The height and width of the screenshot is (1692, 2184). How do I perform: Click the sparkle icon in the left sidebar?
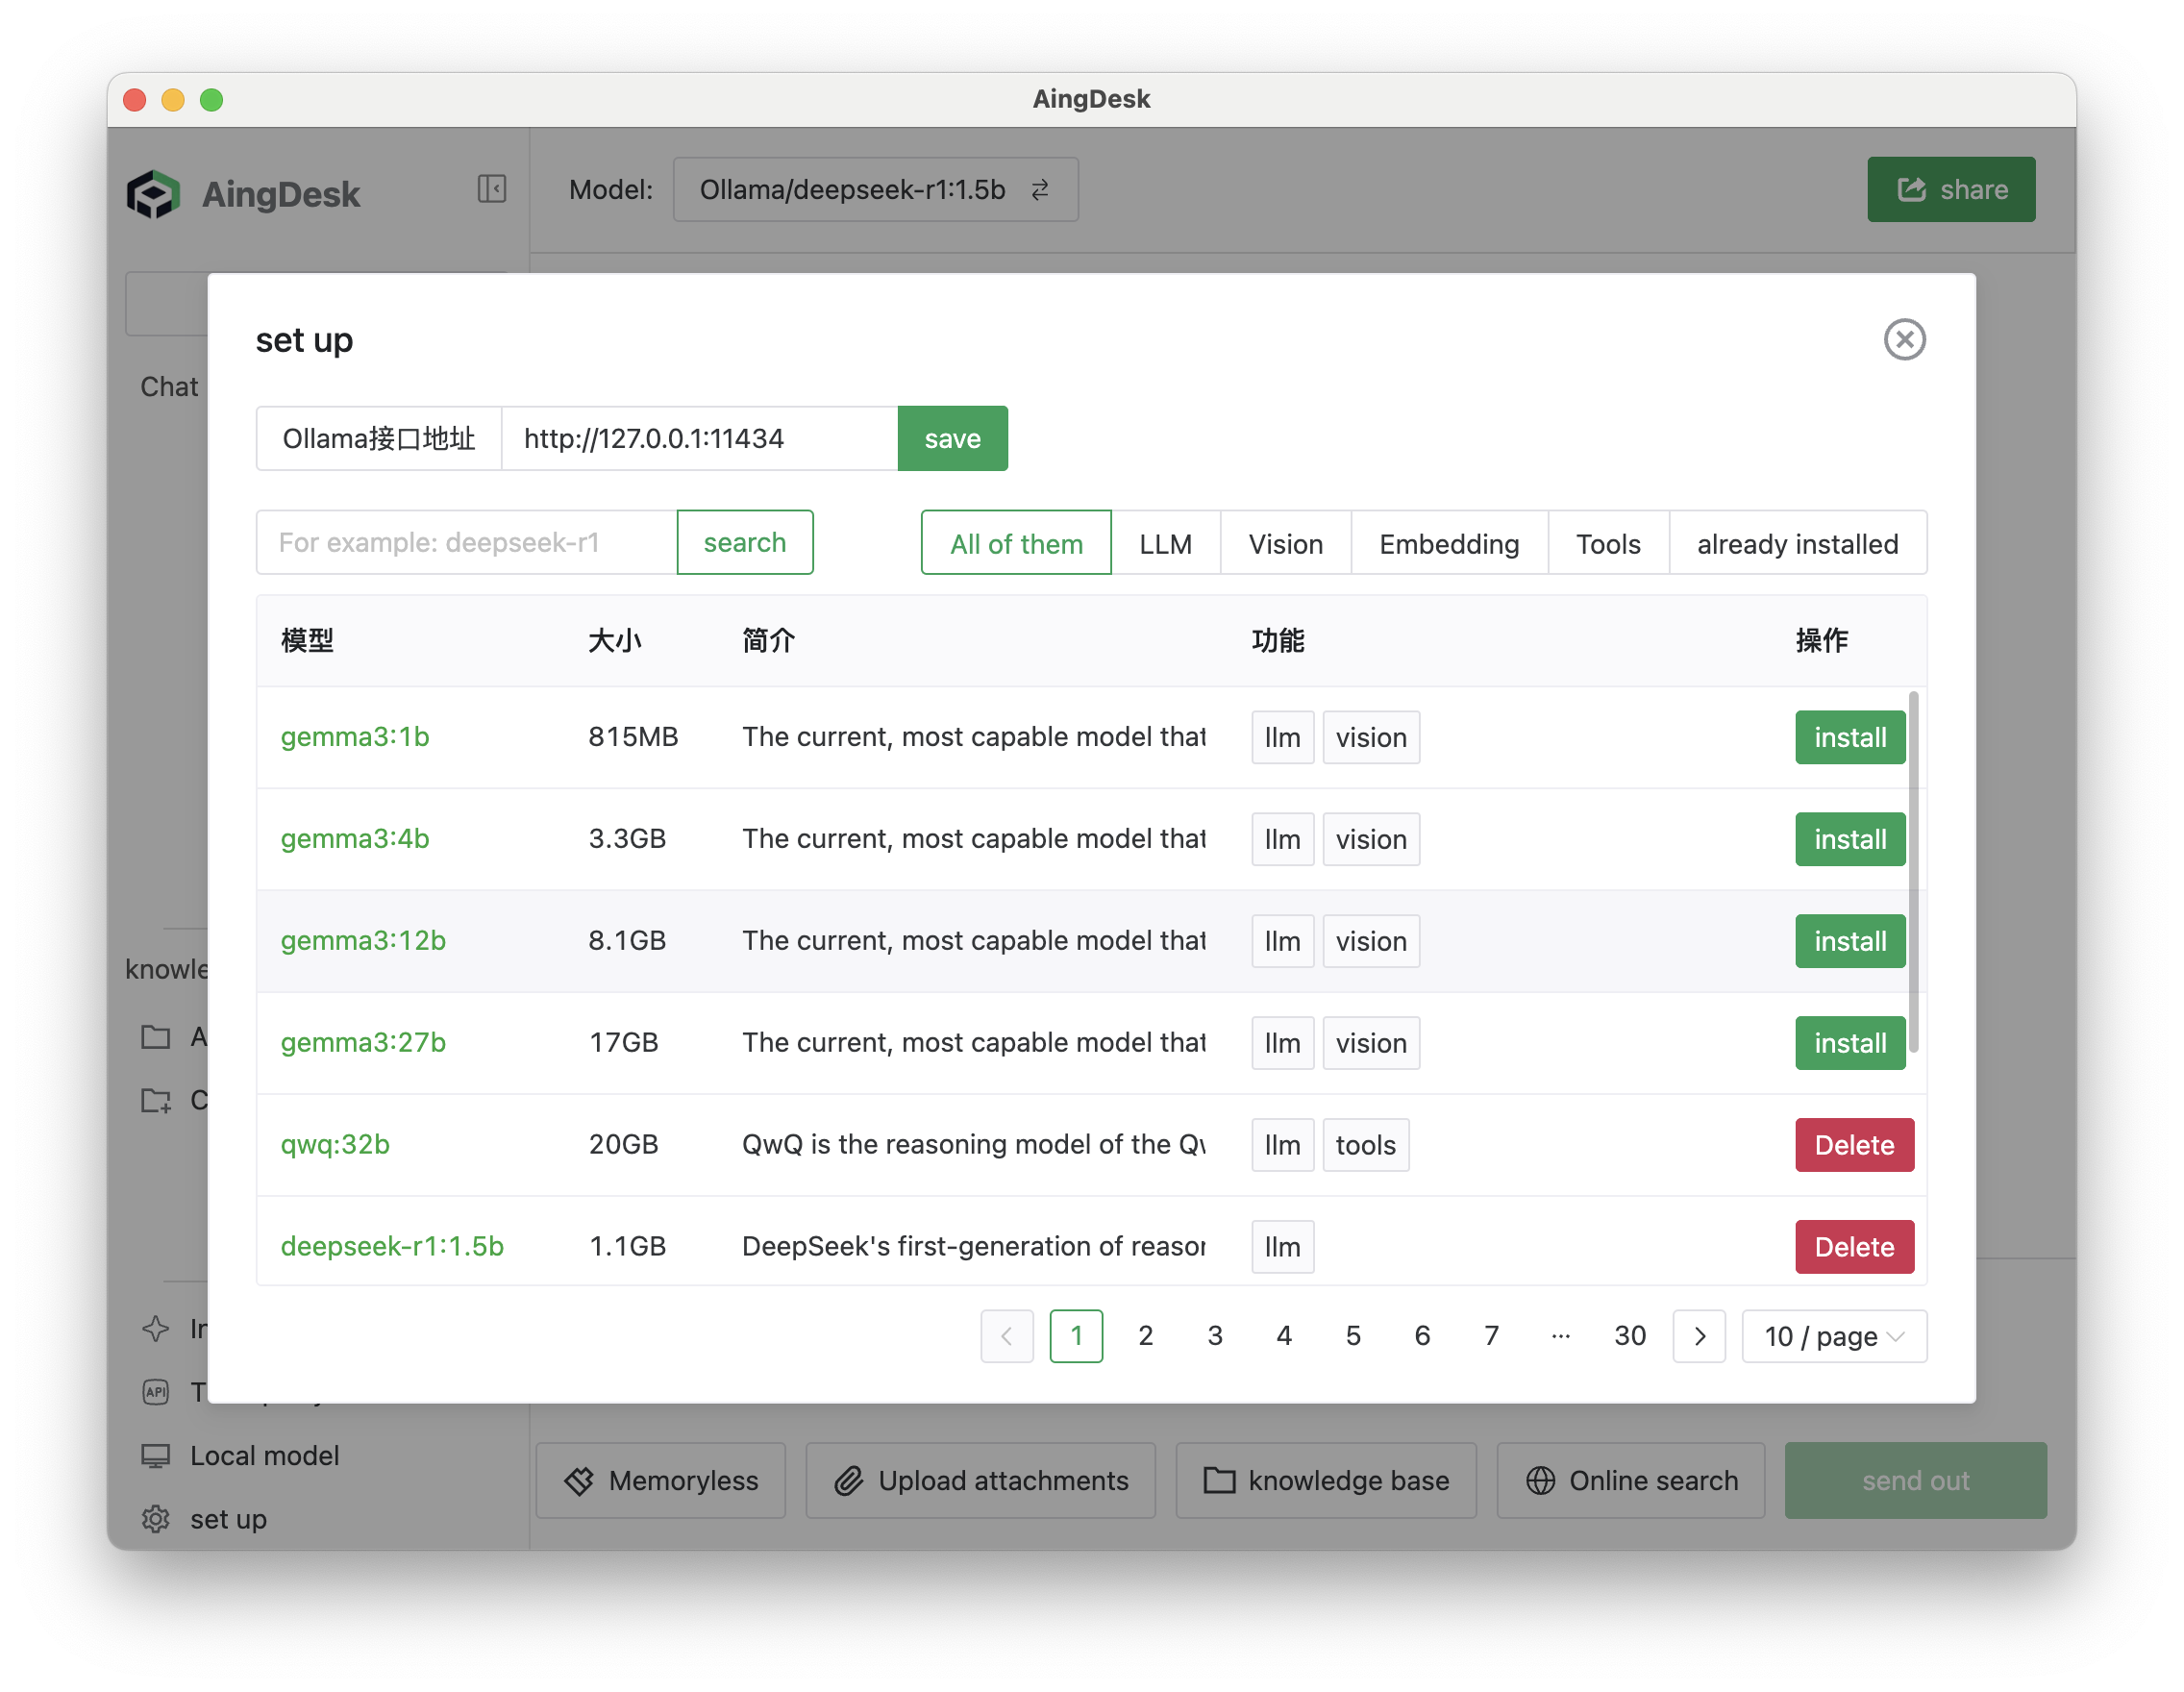[x=156, y=1329]
